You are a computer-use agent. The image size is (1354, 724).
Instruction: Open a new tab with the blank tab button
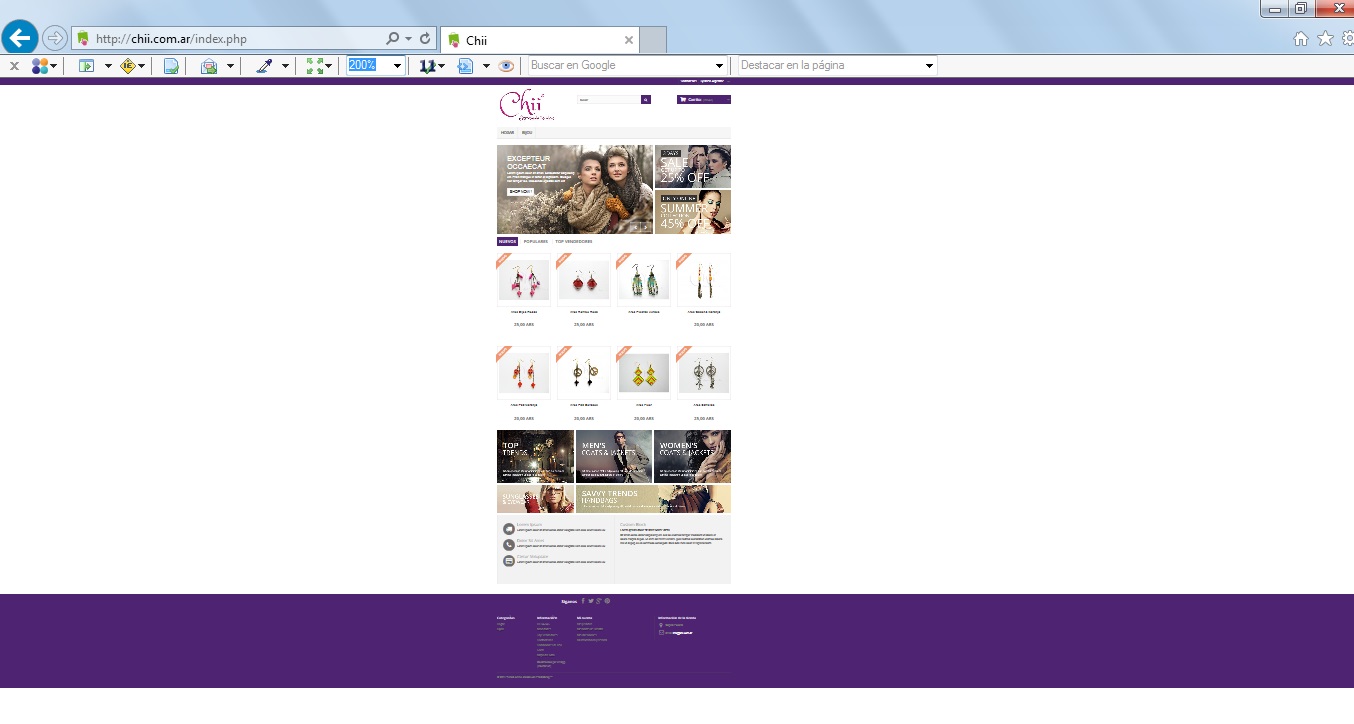[653, 40]
